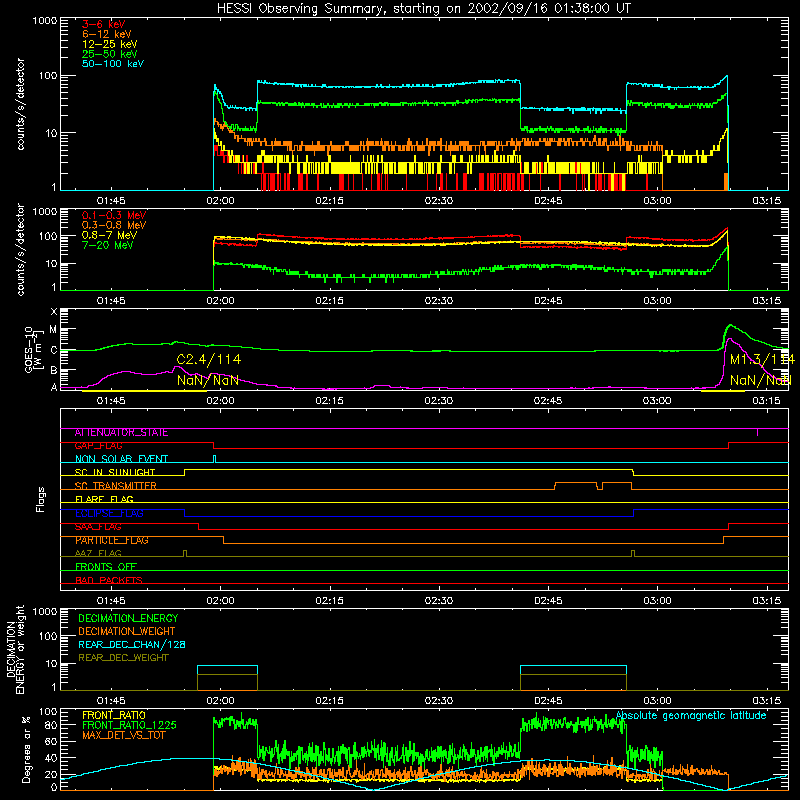Select the 6-12 keV legend label
Viewport: 800px width, 800px height.
pos(107,34)
